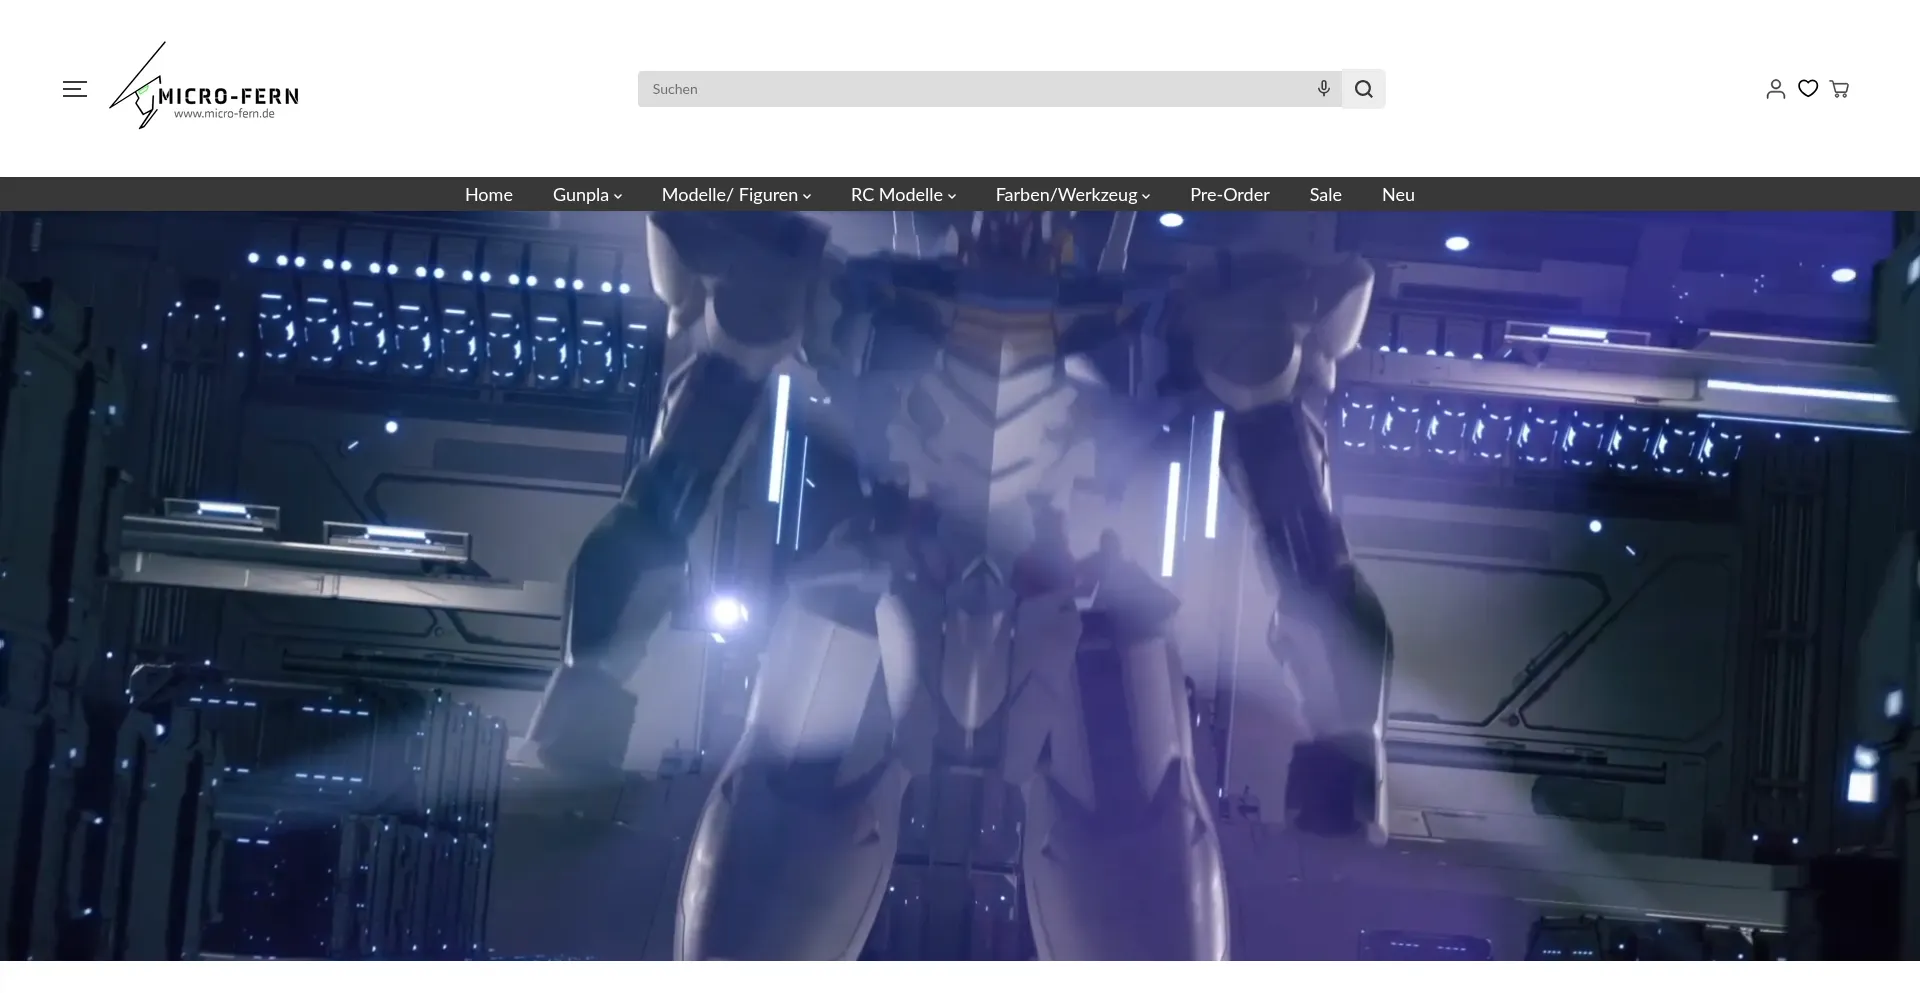
Task: Open the hamburger side menu
Action: [x=75, y=89]
